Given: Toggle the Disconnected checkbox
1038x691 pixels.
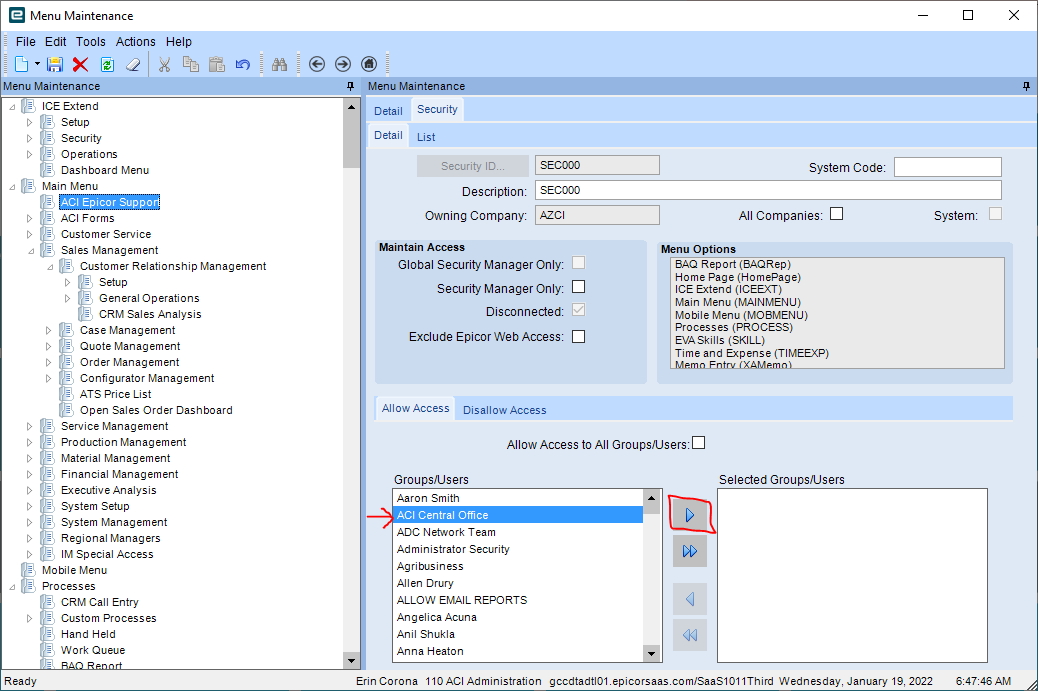Looking at the screenshot, I should [x=579, y=310].
